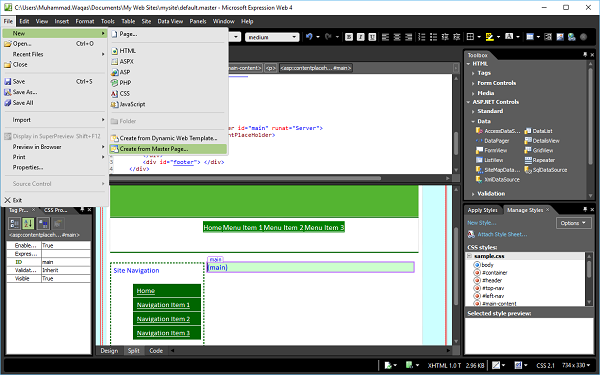Click the Underline formatting icon
600x375 pixels.
click(372, 37)
